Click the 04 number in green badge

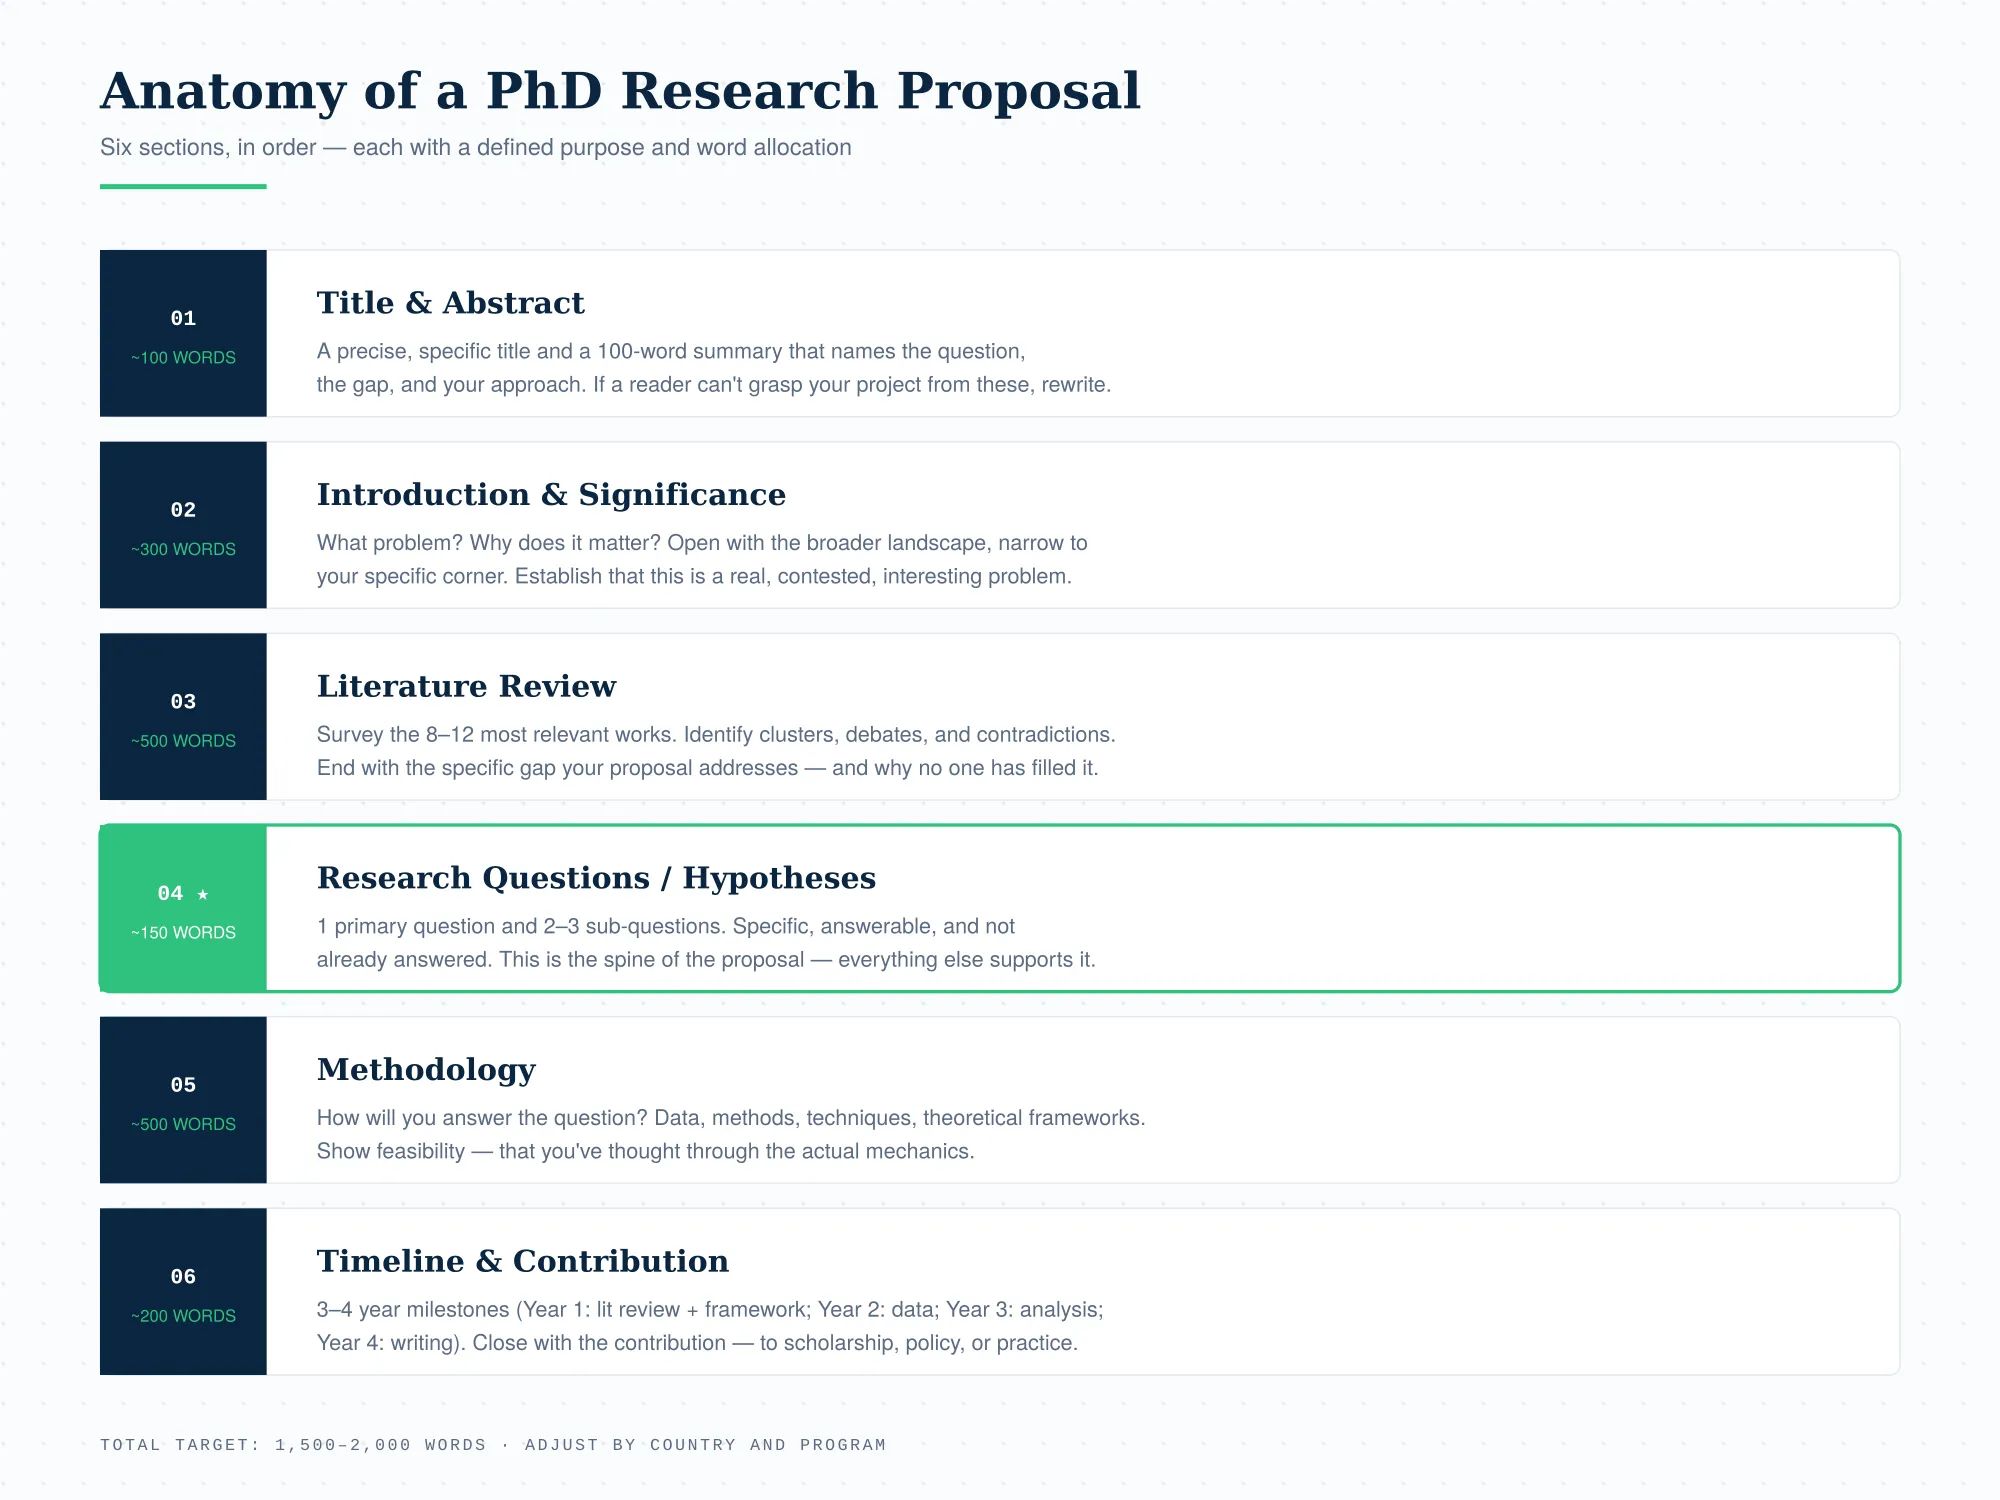pyautogui.click(x=171, y=893)
